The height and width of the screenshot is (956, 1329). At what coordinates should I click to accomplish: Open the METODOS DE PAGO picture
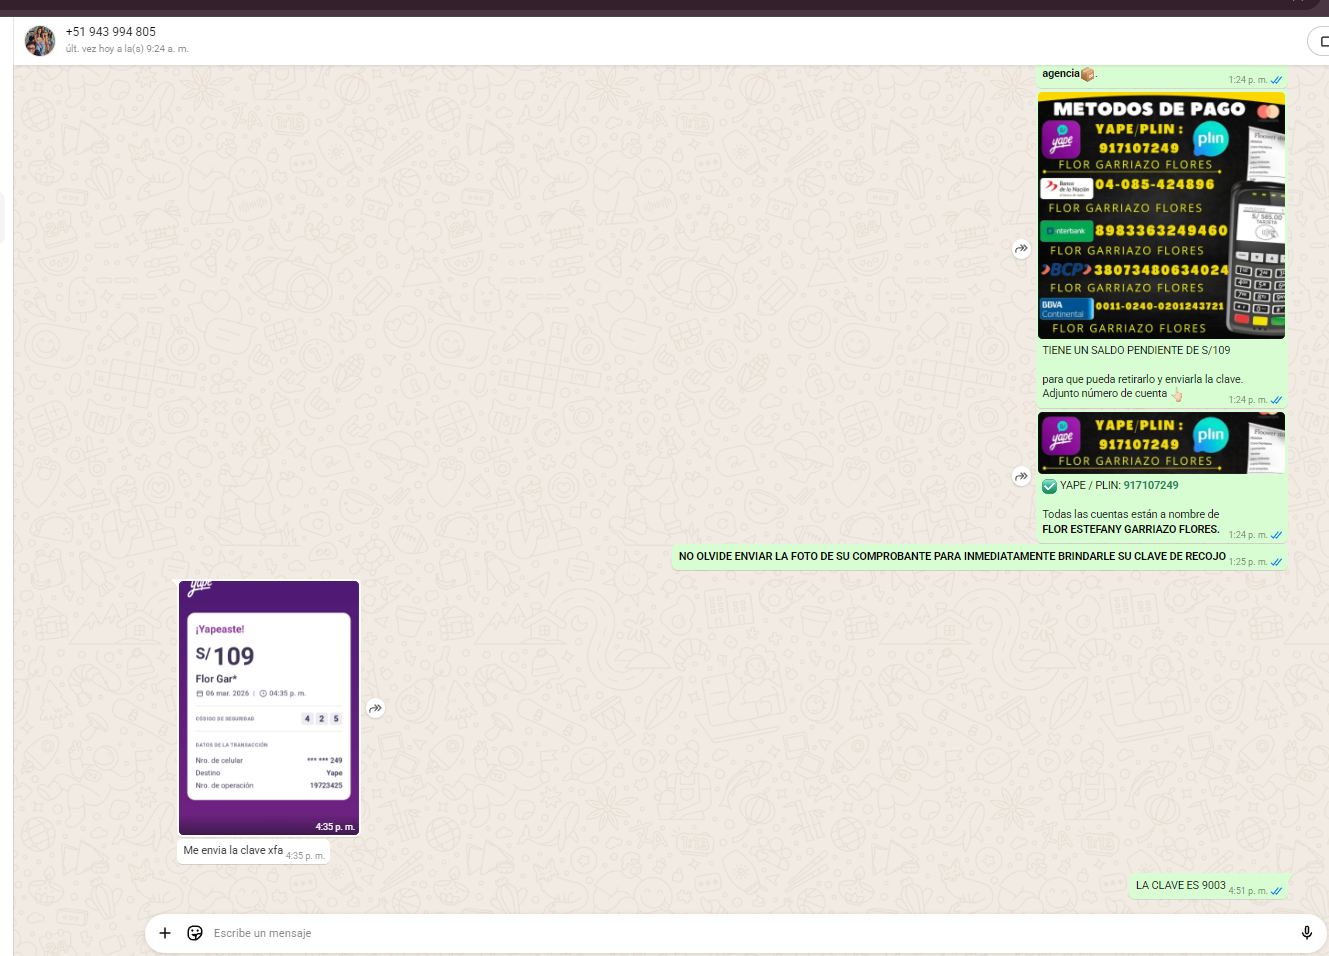1160,216
